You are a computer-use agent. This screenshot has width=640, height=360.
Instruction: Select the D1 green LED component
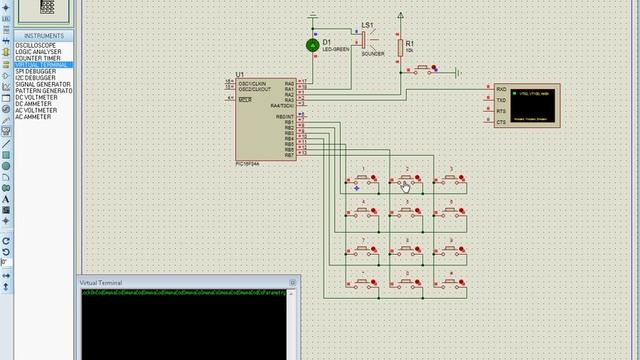(x=313, y=45)
